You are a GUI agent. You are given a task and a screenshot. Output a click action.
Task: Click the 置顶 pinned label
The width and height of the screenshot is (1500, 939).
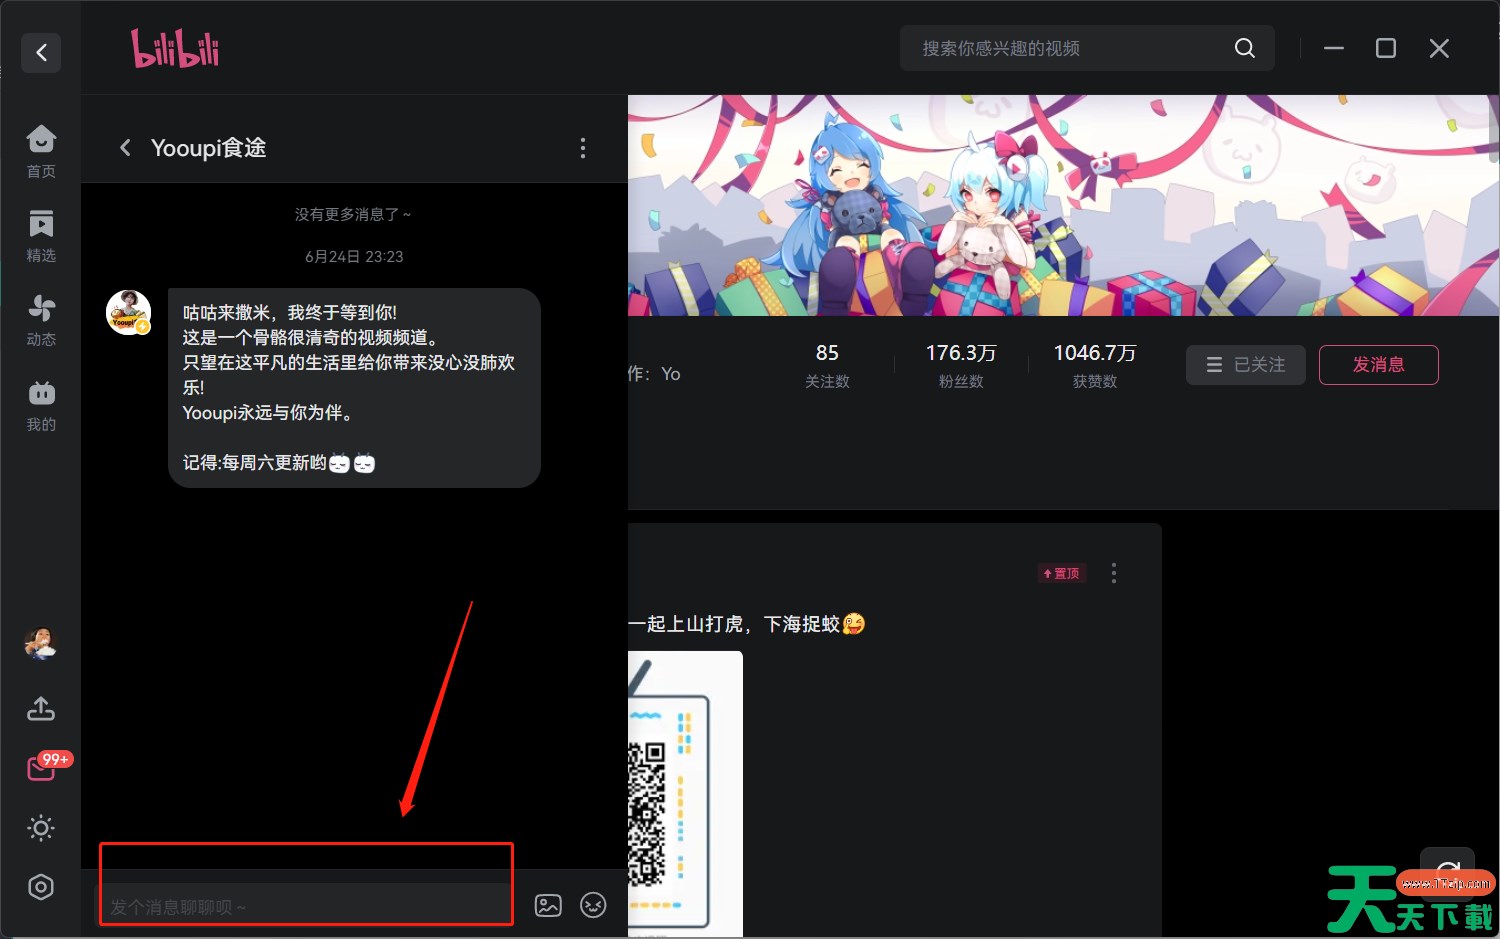click(1060, 572)
